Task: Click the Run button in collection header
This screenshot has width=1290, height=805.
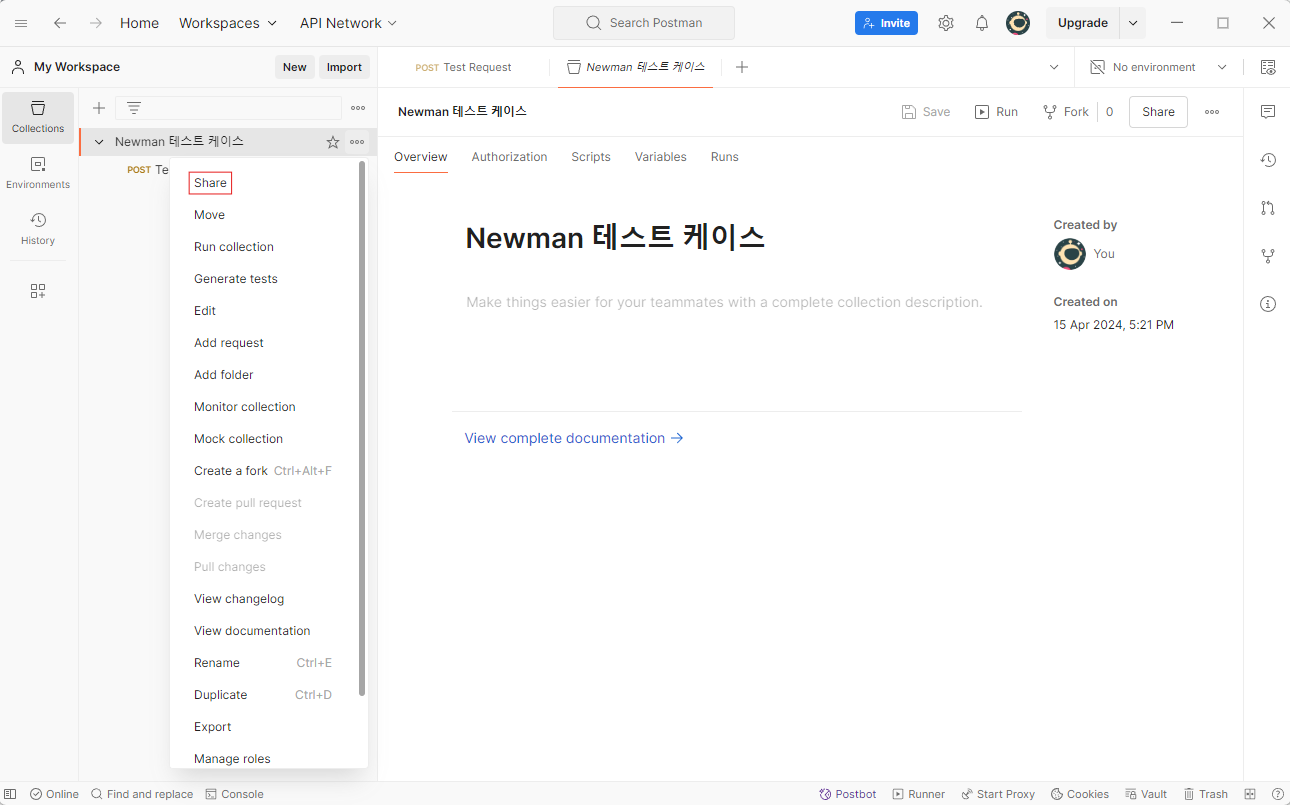Action: pyautogui.click(x=996, y=112)
